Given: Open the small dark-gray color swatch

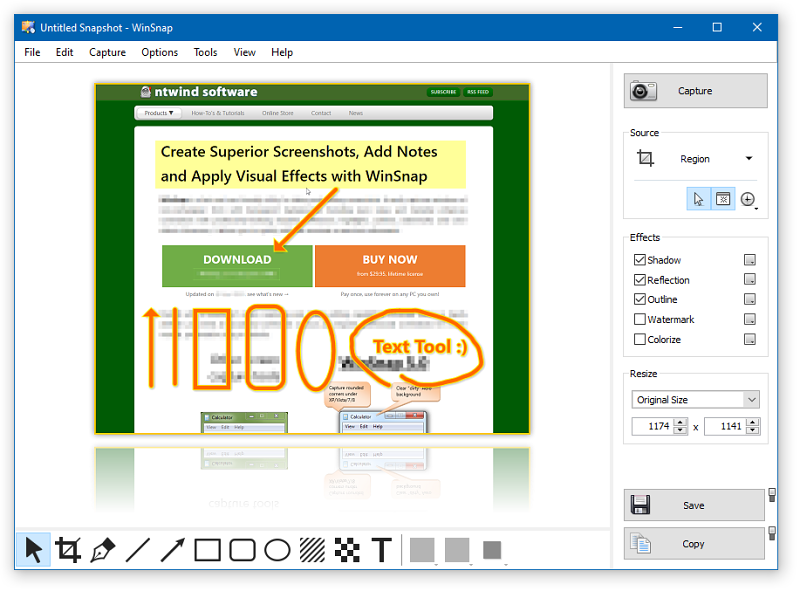Looking at the screenshot, I should pyautogui.click(x=492, y=550).
